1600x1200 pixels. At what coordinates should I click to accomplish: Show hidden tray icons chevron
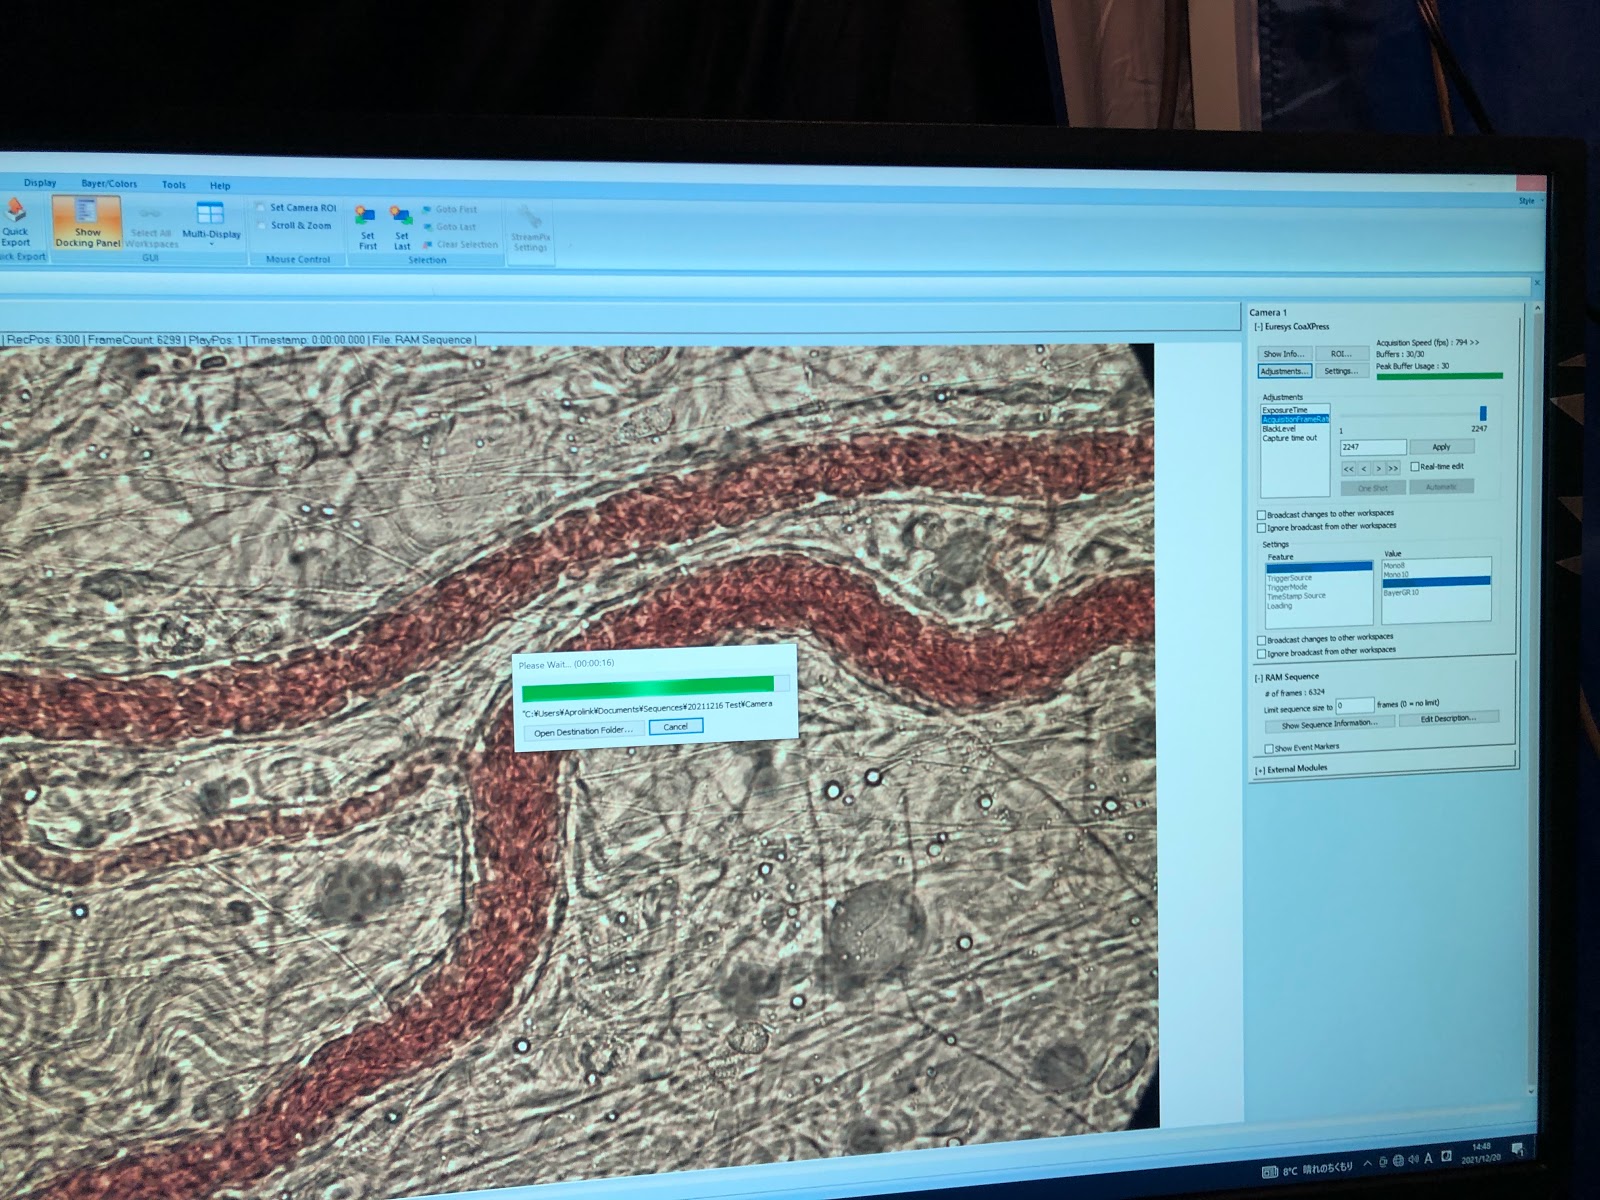[x=1367, y=1164]
